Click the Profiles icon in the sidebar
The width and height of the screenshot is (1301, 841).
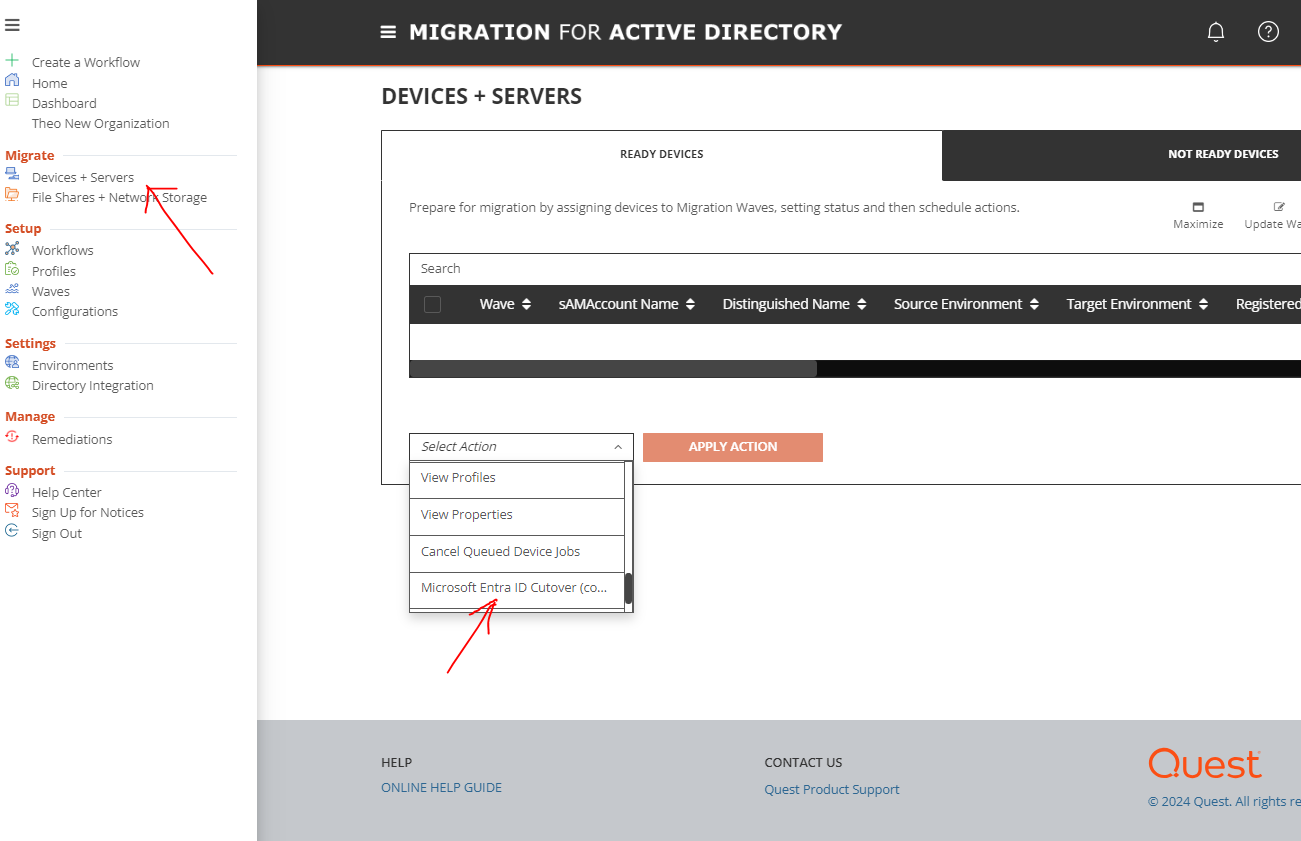click(12, 269)
